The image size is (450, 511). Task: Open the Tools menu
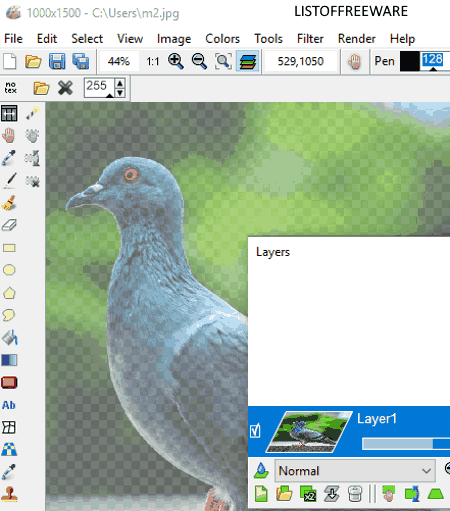268,39
